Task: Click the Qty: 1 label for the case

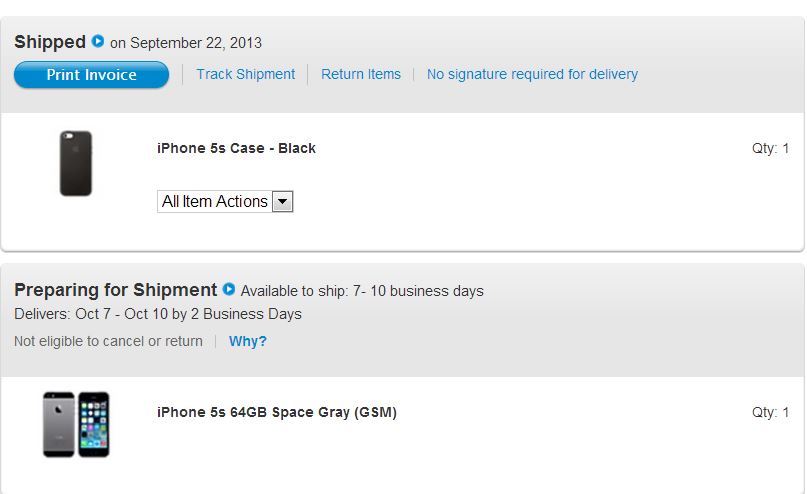Action: click(770, 148)
